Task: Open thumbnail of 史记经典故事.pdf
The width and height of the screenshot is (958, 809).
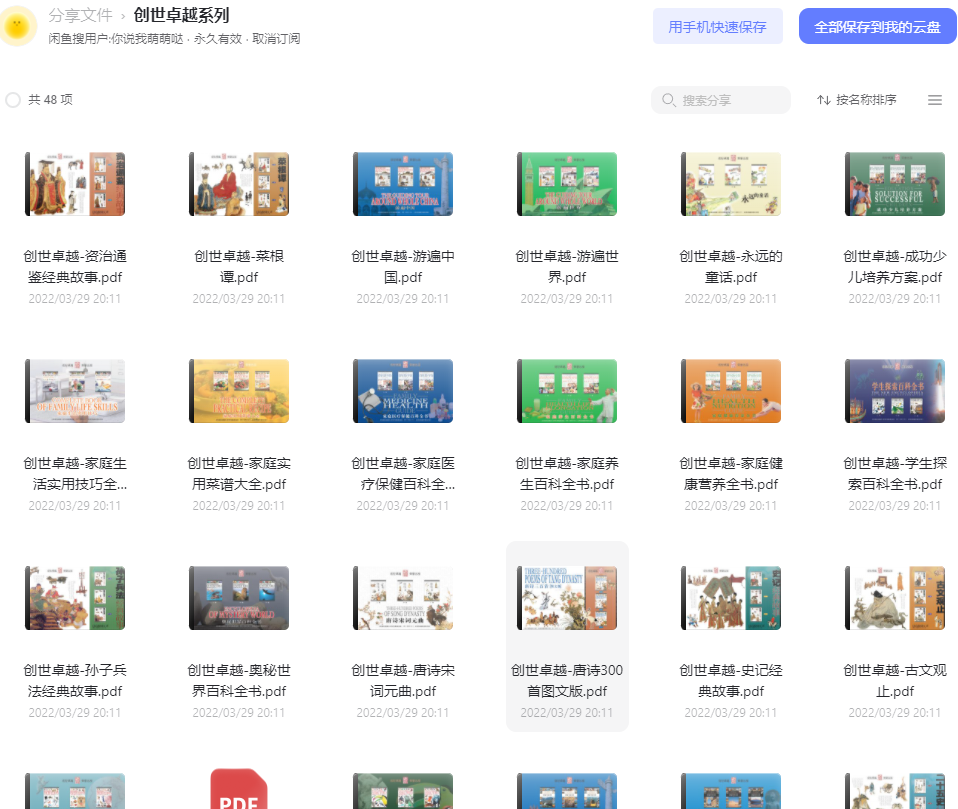Action: pyautogui.click(x=731, y=598)
